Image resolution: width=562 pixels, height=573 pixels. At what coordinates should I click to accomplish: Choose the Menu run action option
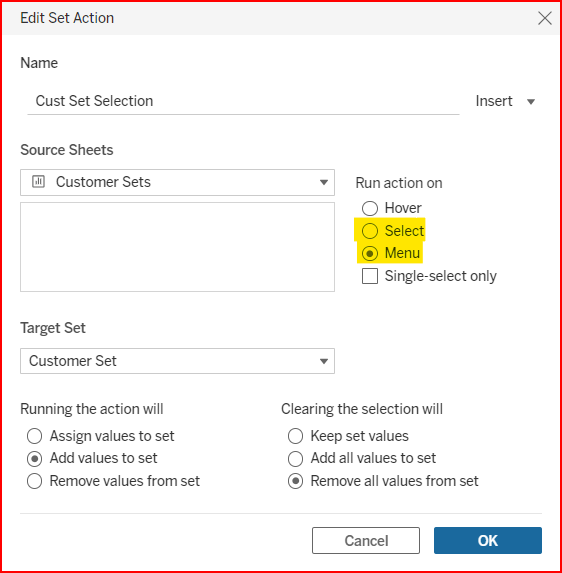(x=370, y=253)
